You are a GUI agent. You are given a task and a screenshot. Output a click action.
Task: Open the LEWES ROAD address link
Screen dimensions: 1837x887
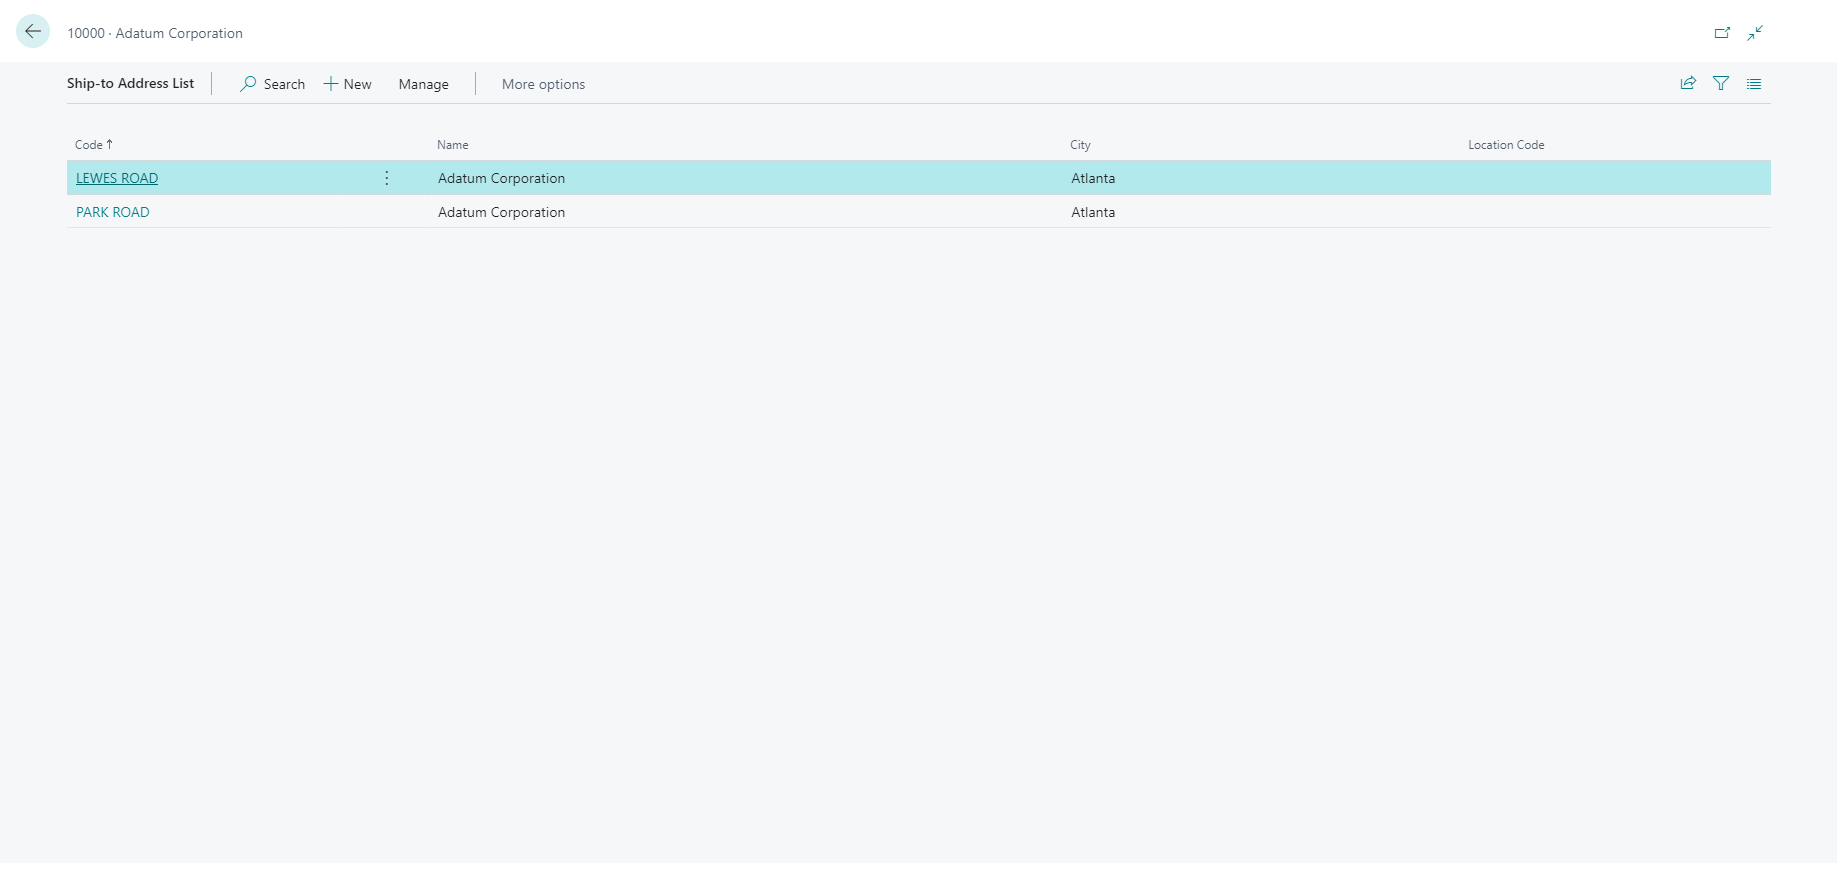tap(117, 178)
